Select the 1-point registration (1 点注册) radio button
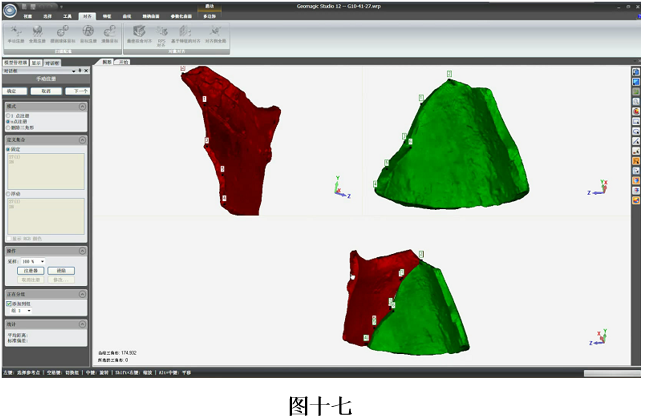The image size is (646, 419). pyautogui.click(x=8, y=116)
